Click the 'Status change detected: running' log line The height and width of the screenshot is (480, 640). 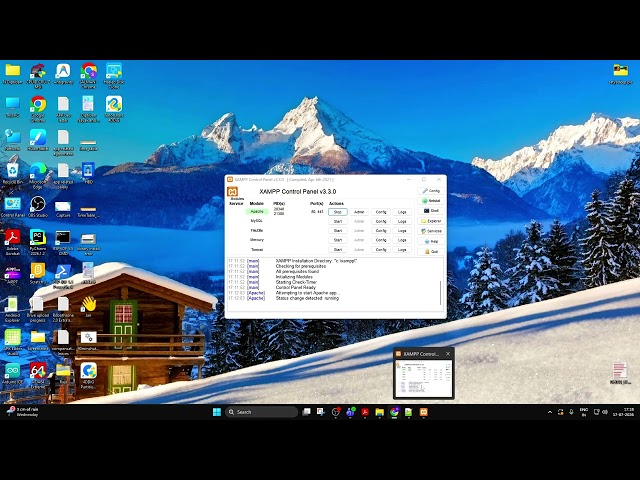307,298
